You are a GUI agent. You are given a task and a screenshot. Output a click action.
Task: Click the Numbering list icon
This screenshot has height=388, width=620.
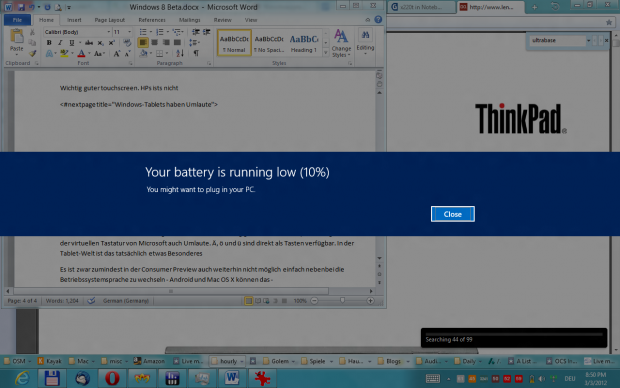click(x=159, y=32)
